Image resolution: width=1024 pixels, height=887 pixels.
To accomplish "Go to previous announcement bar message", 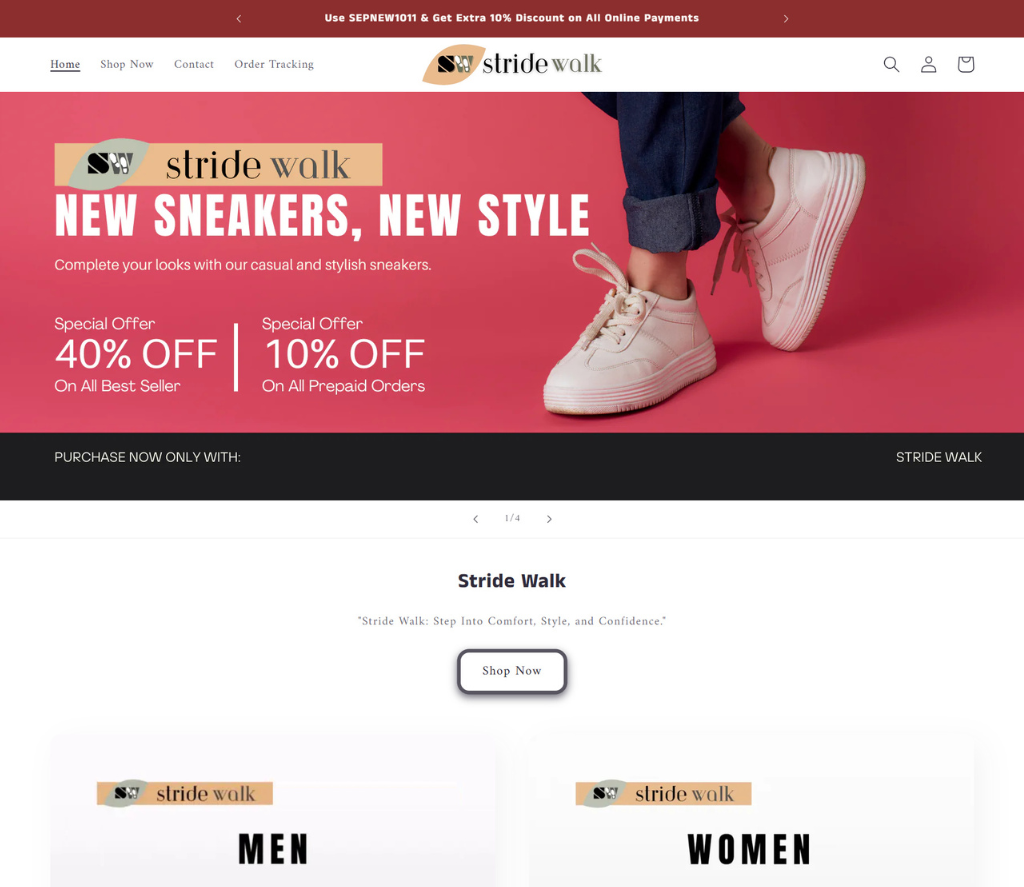I will point(239,18).
